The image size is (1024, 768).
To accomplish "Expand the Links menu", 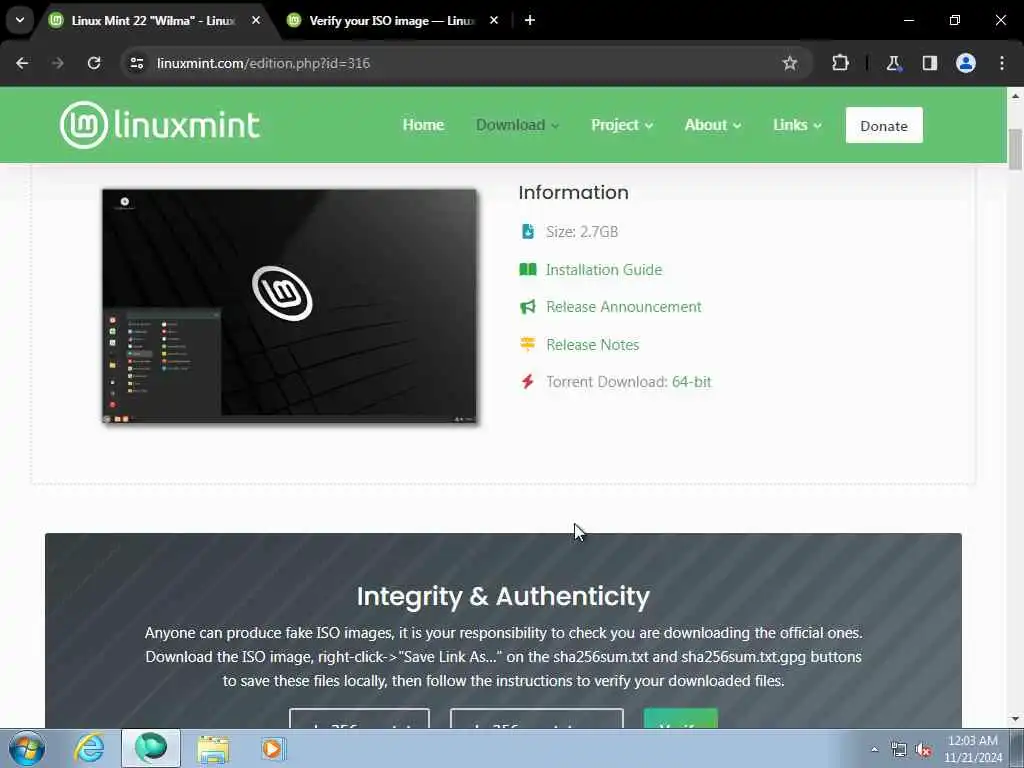I will (797, 125).
